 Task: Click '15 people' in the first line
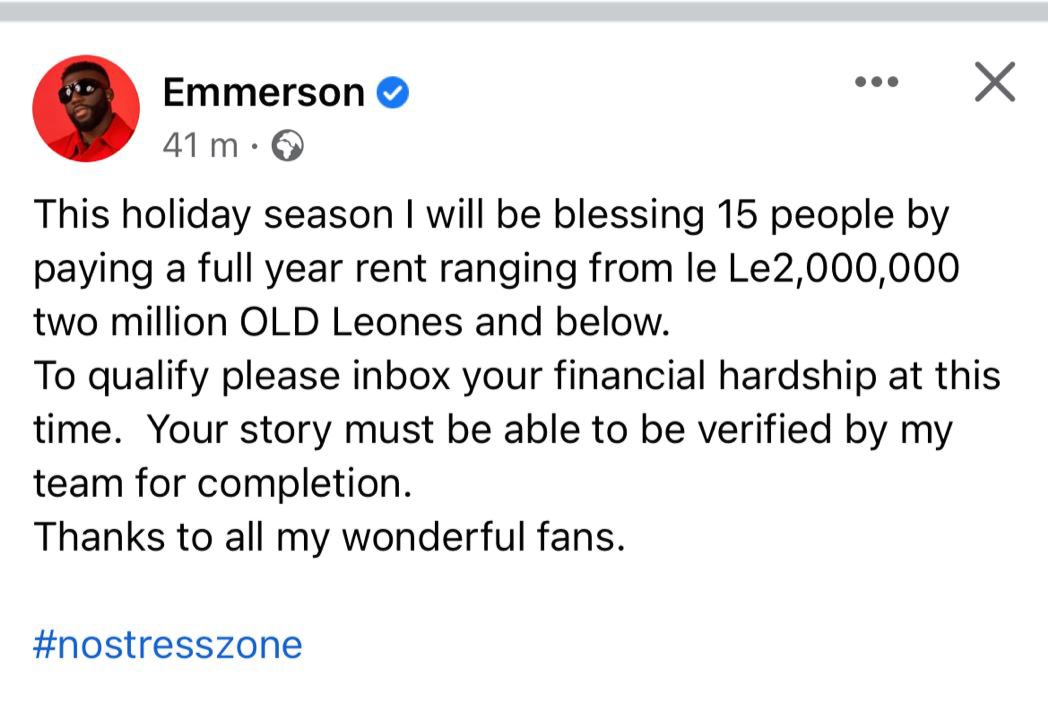pyautogui.click(x=823, y=215)
